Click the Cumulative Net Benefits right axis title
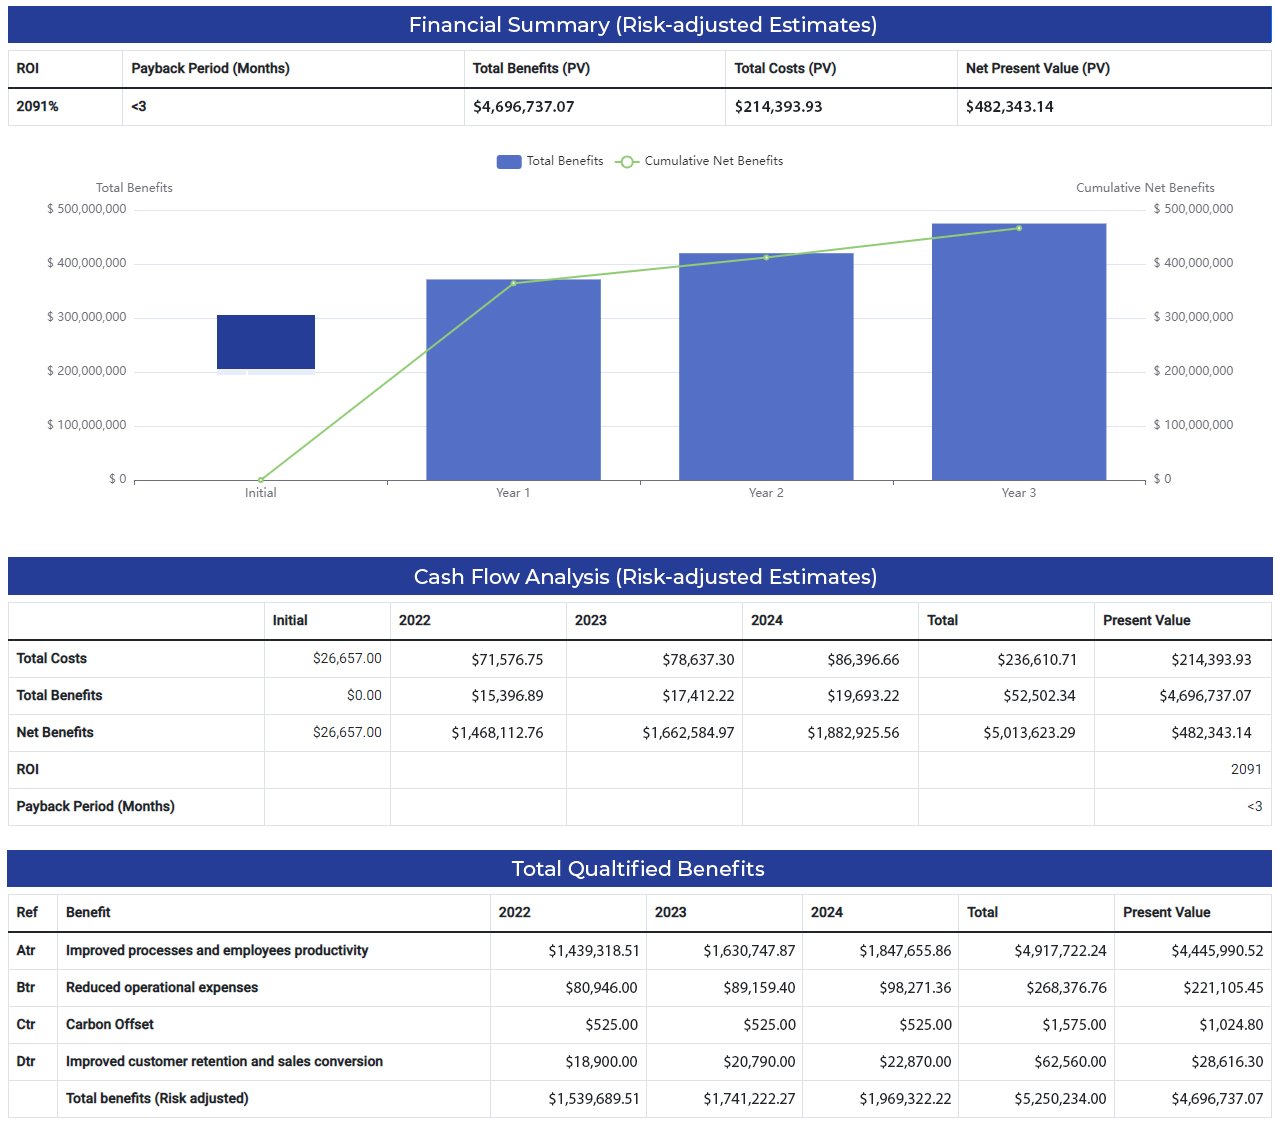Image resolution: width=1276 pixels, height=1134 pixels. (1145, 188)
